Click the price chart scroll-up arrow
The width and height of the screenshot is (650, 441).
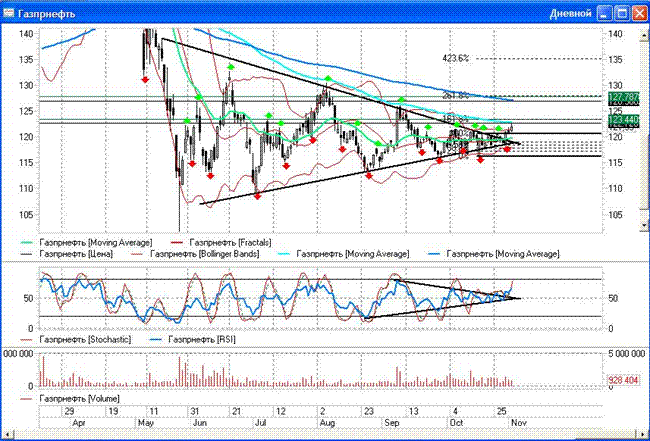(x=644, y=35)
